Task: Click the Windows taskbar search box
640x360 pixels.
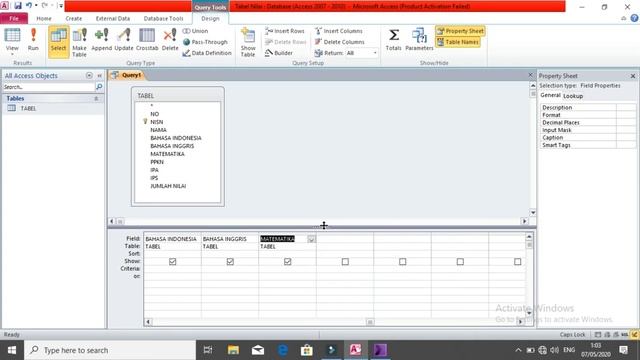Action: 110,350
